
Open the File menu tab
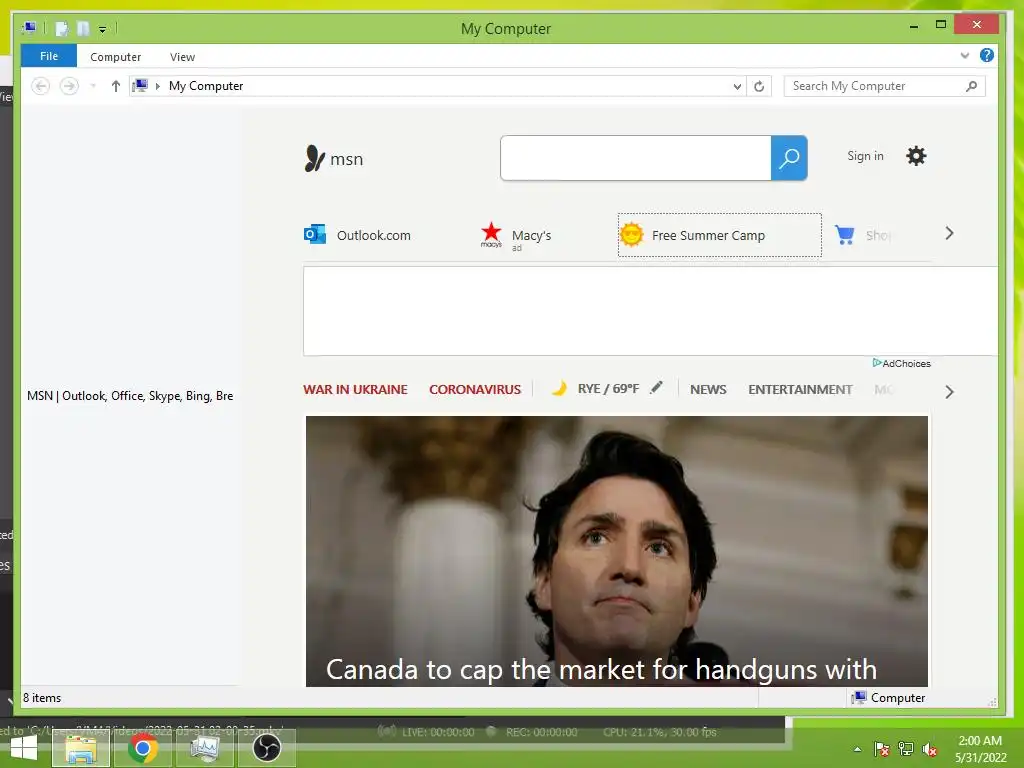pyautogui.click(x=49, y=56)
